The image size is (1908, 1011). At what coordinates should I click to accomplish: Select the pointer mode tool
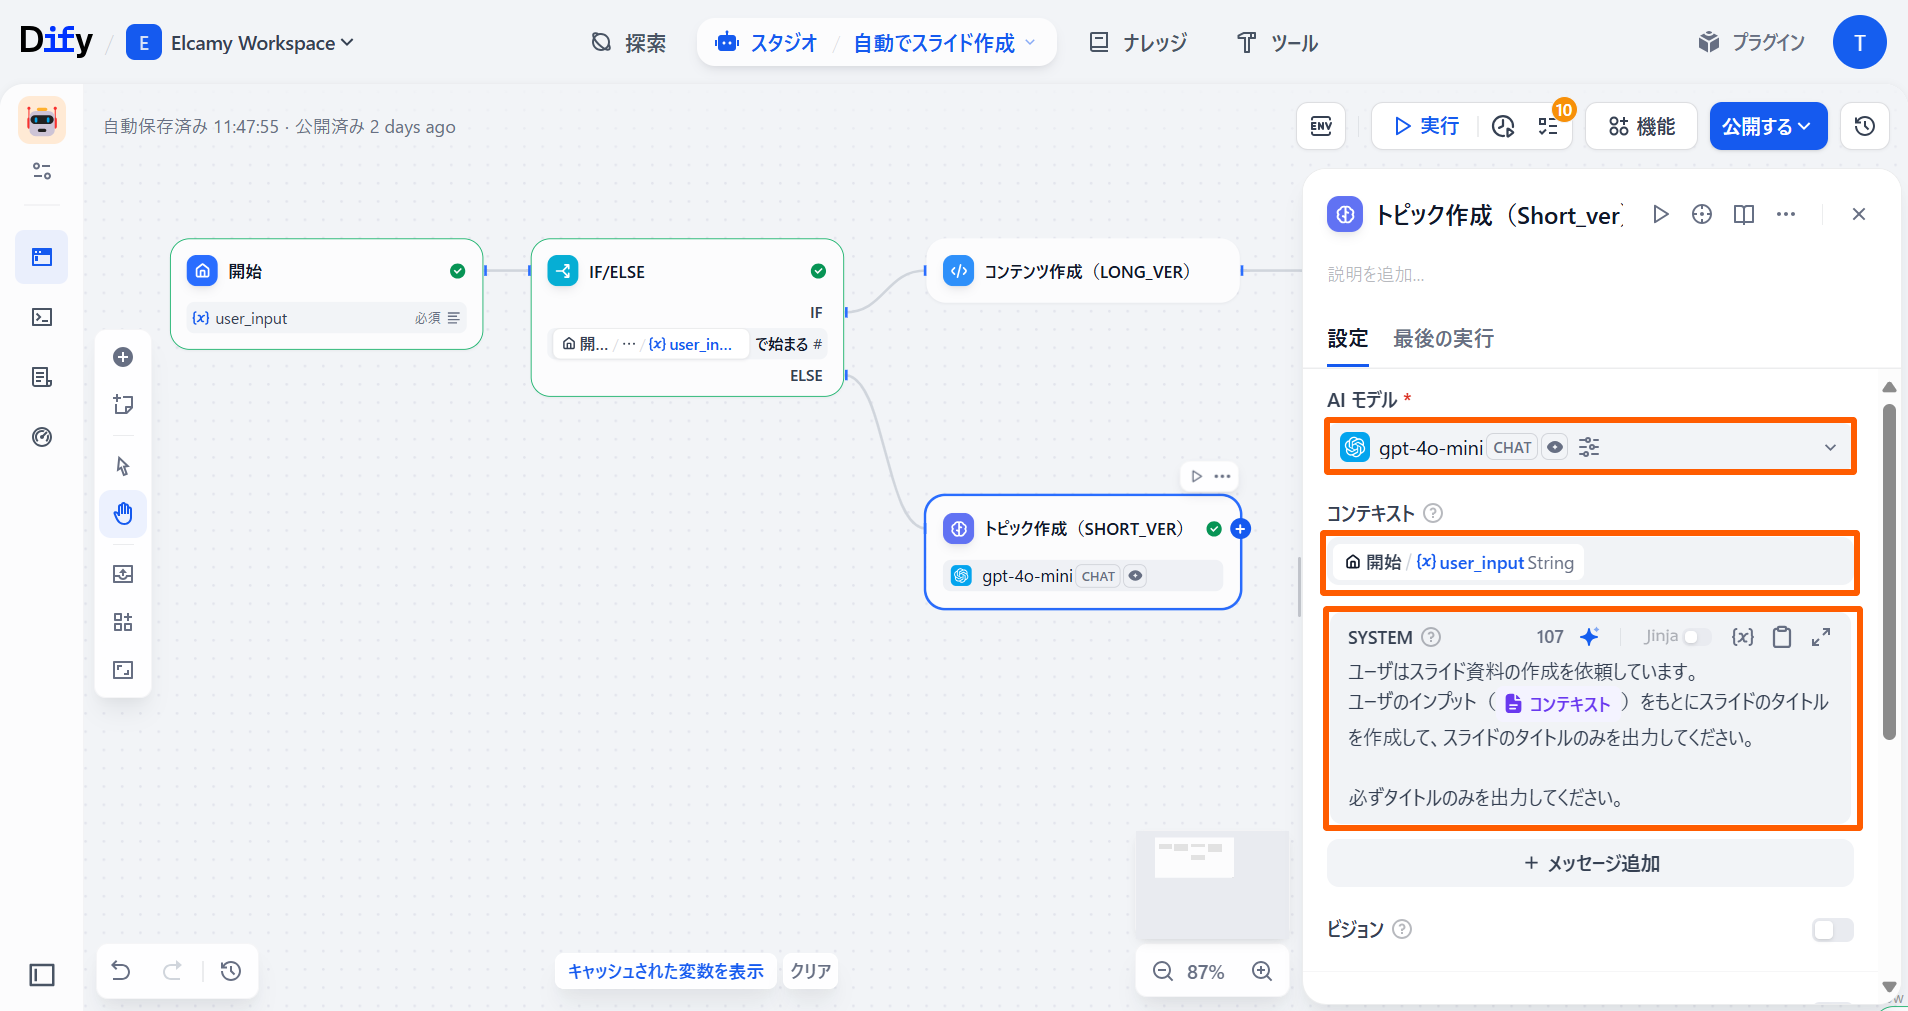(x=123, y=466)
